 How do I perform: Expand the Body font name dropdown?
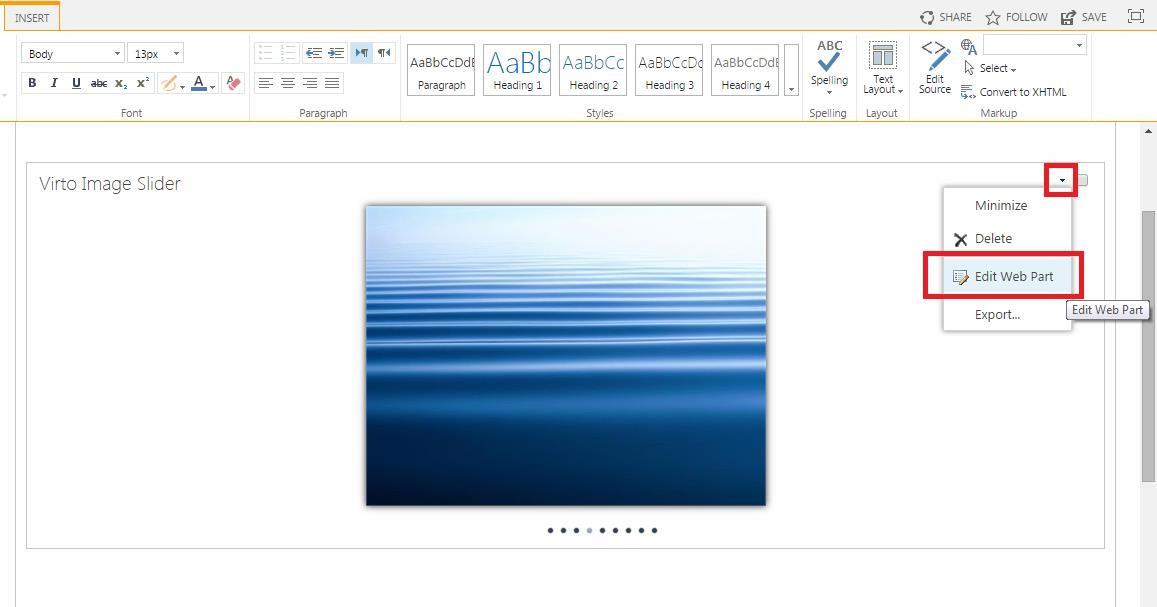pyautogui.click(x=117, y=54)
